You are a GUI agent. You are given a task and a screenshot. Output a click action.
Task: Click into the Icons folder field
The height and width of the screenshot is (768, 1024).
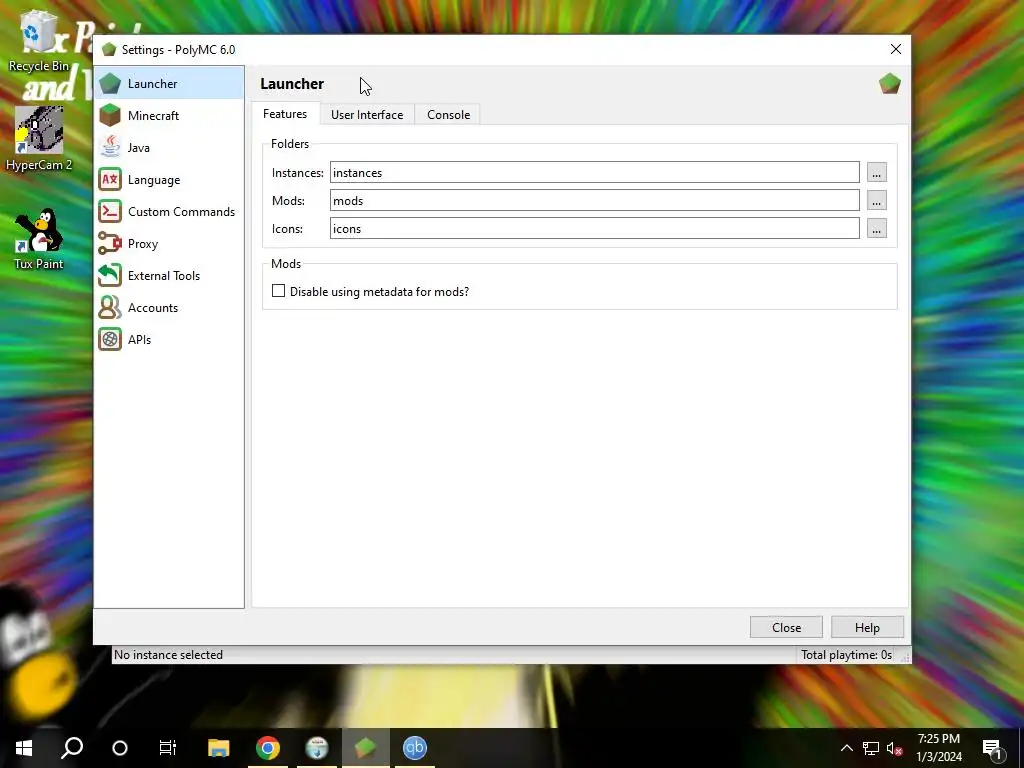(x=594, y=229)
